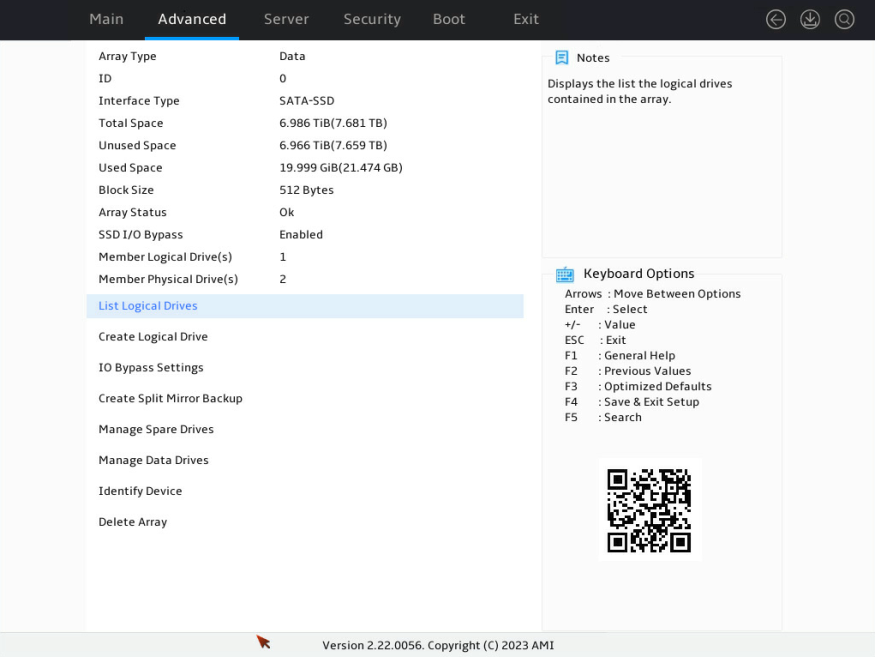Go to the Security tab
The width and height of the screenshot is (875, 657).
click(372, 19)
